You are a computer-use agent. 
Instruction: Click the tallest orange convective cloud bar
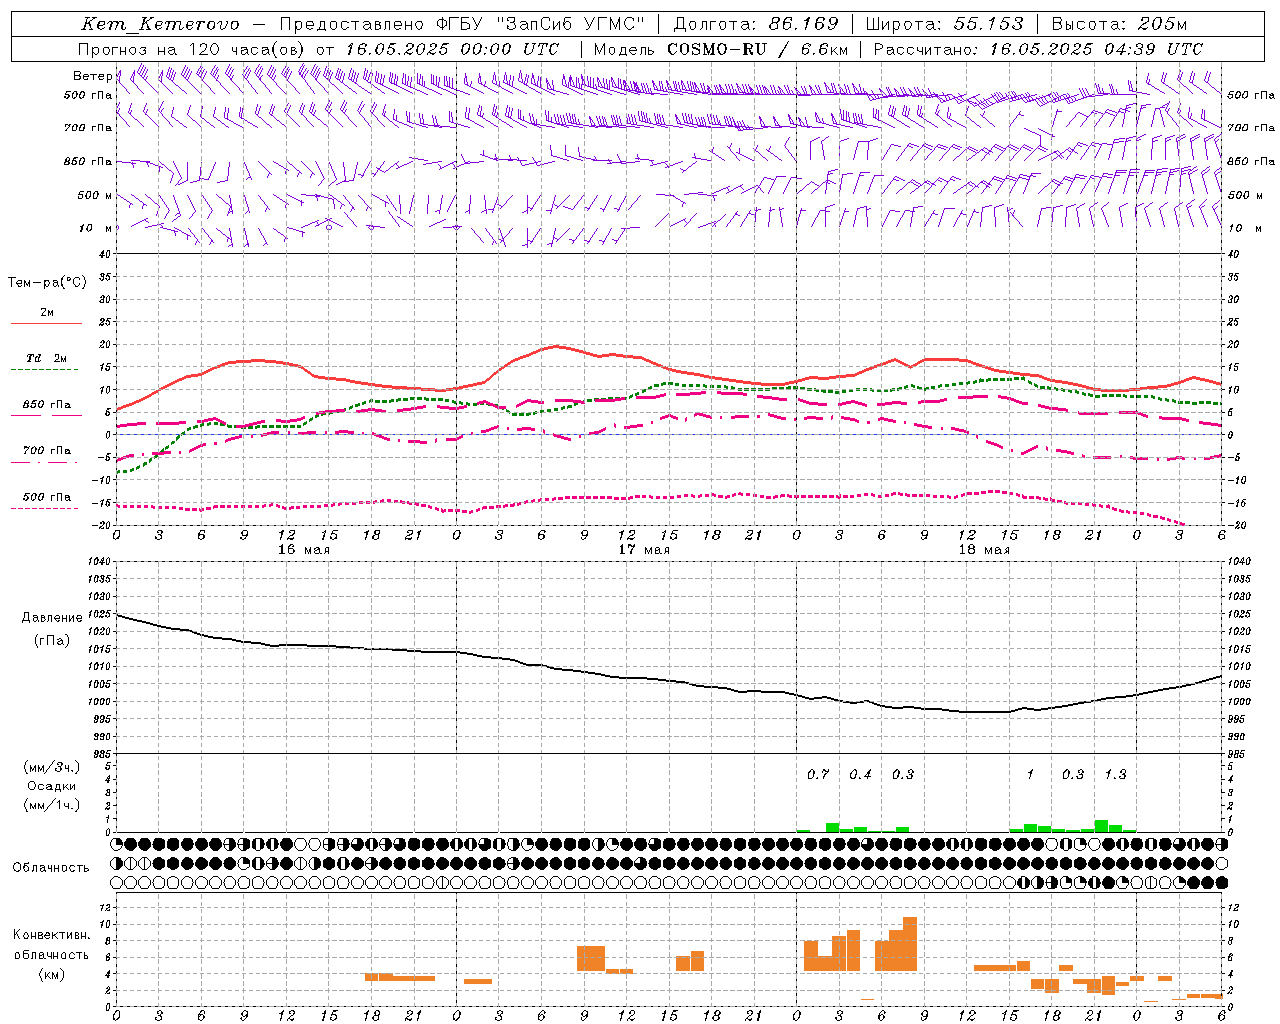pos(910,944)
